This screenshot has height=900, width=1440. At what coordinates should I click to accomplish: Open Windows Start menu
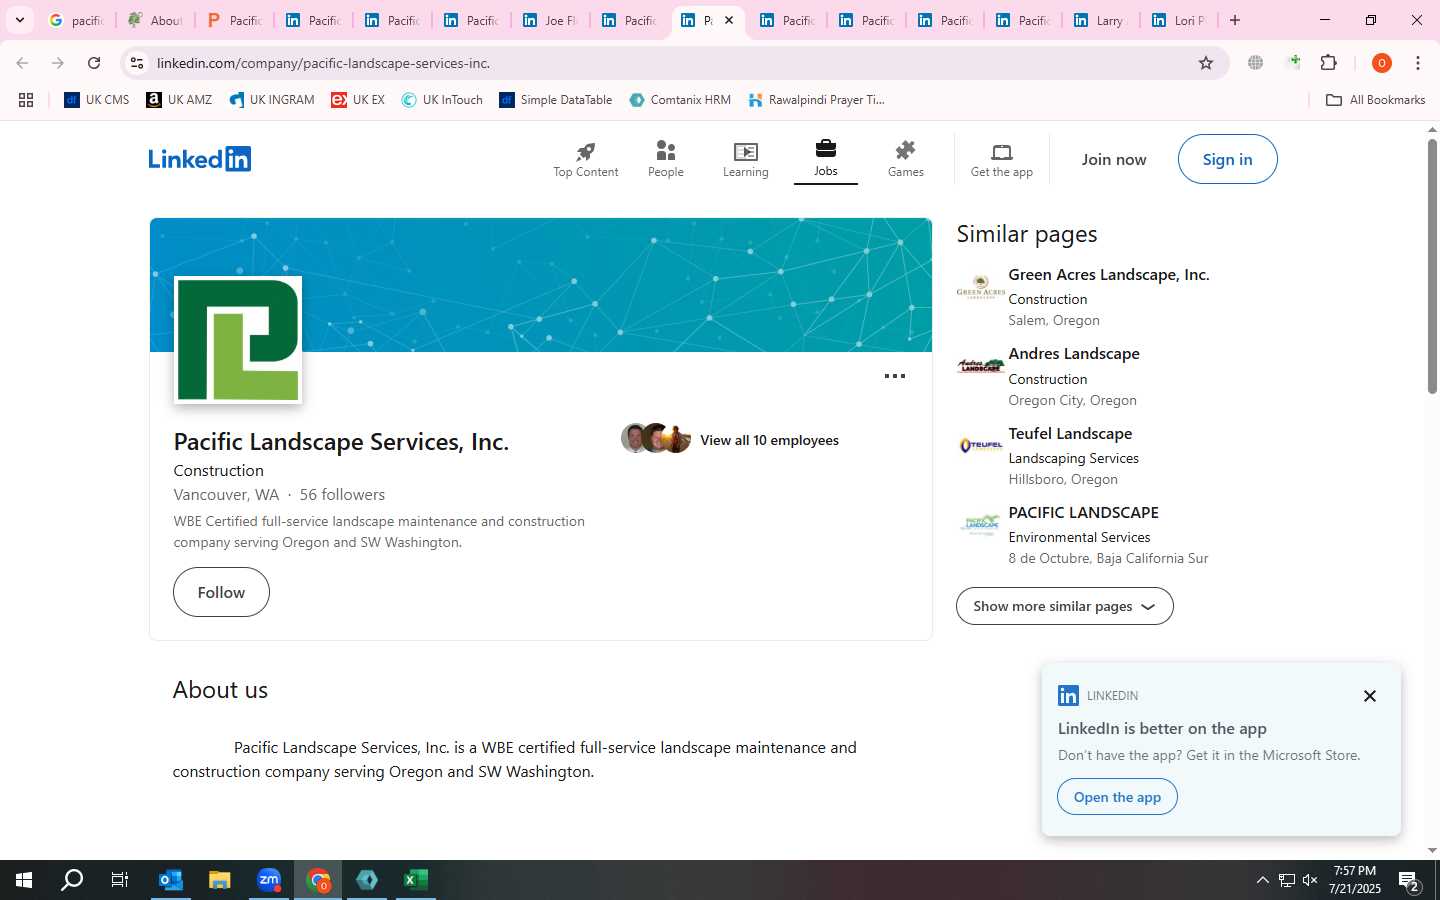tap(24, 880)
